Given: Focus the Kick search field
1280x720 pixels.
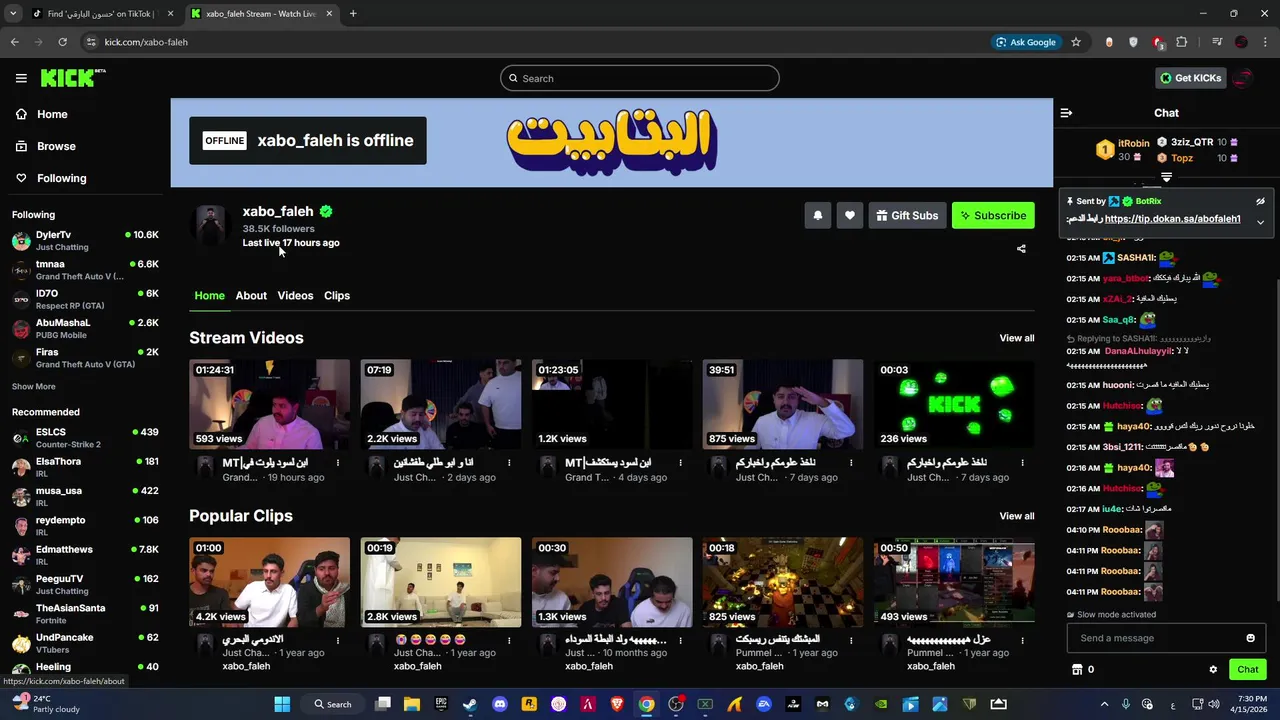Looking at the screenshot, I should pyautogui.click(x=640, y=78).
